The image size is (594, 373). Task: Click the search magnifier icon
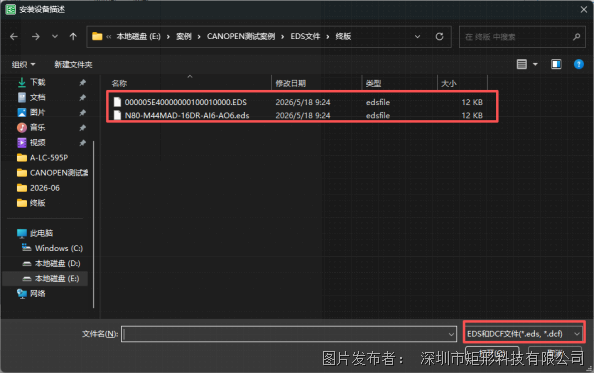point(577,37)
